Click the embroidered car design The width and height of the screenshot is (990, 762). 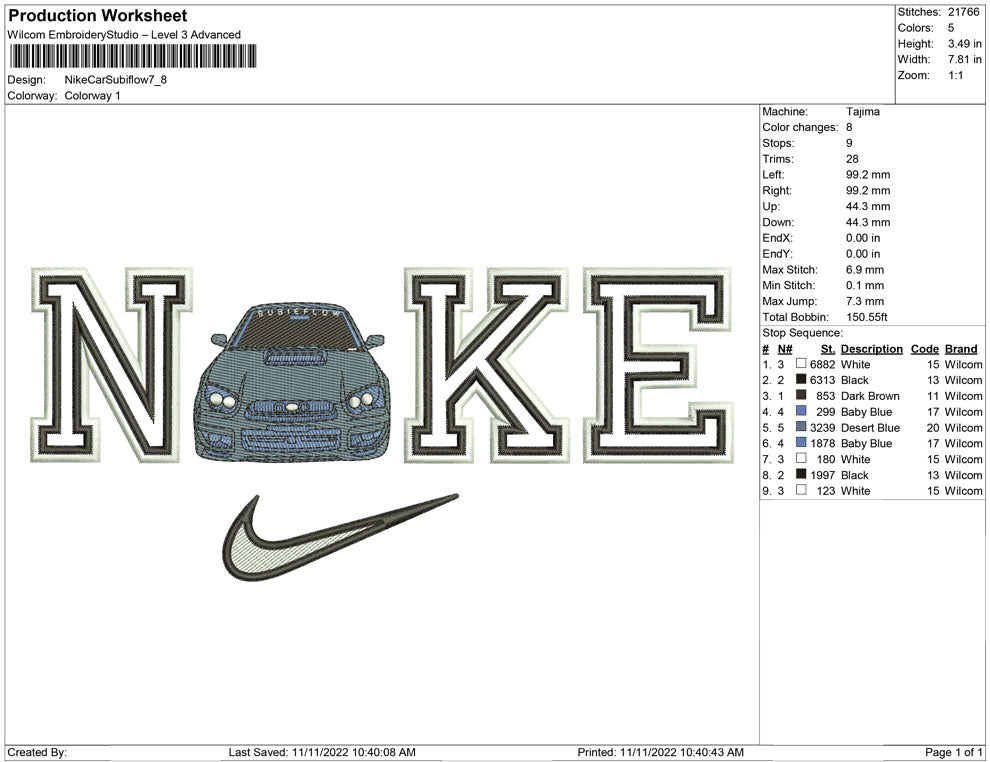(292, 383)
